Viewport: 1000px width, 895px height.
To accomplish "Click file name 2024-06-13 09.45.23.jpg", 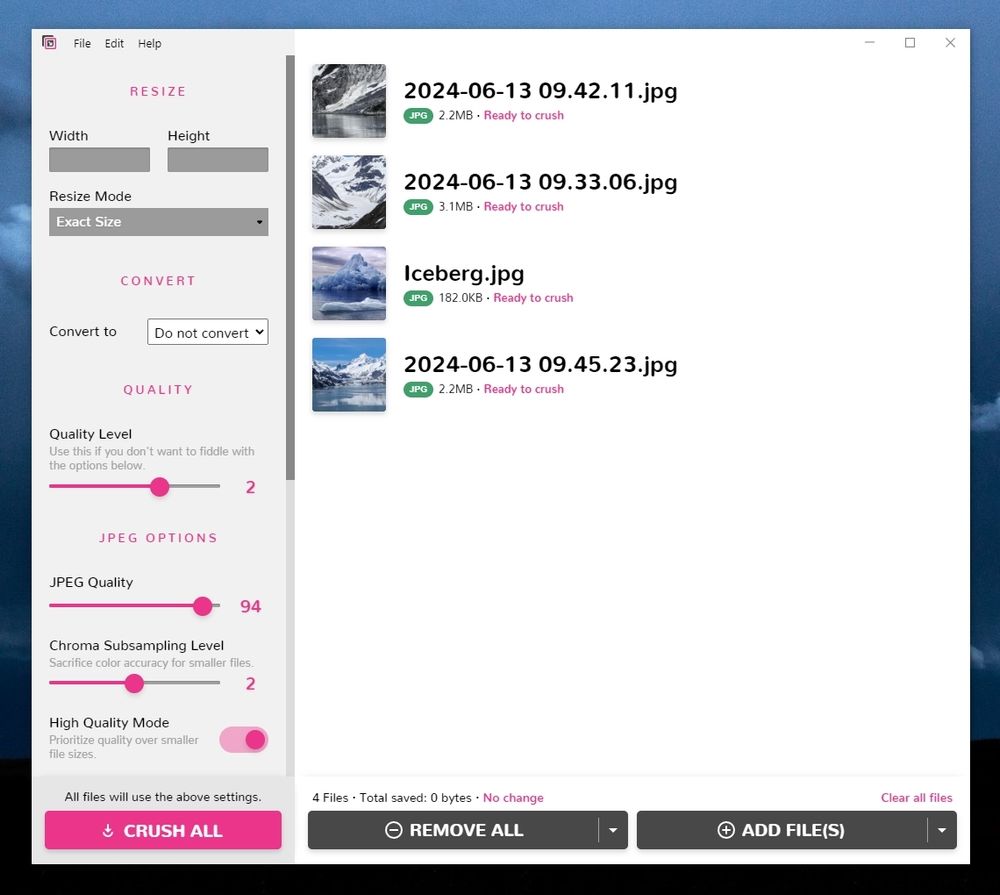I will tap(541, 364).
